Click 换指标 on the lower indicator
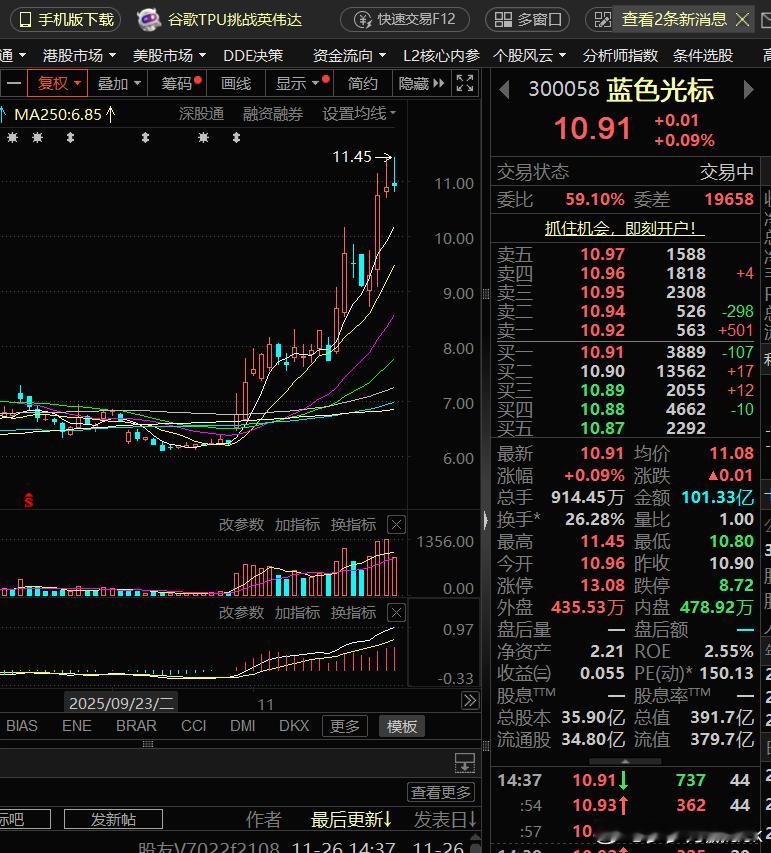The width and height of the screenshot is (771, 853). point(353,613)
